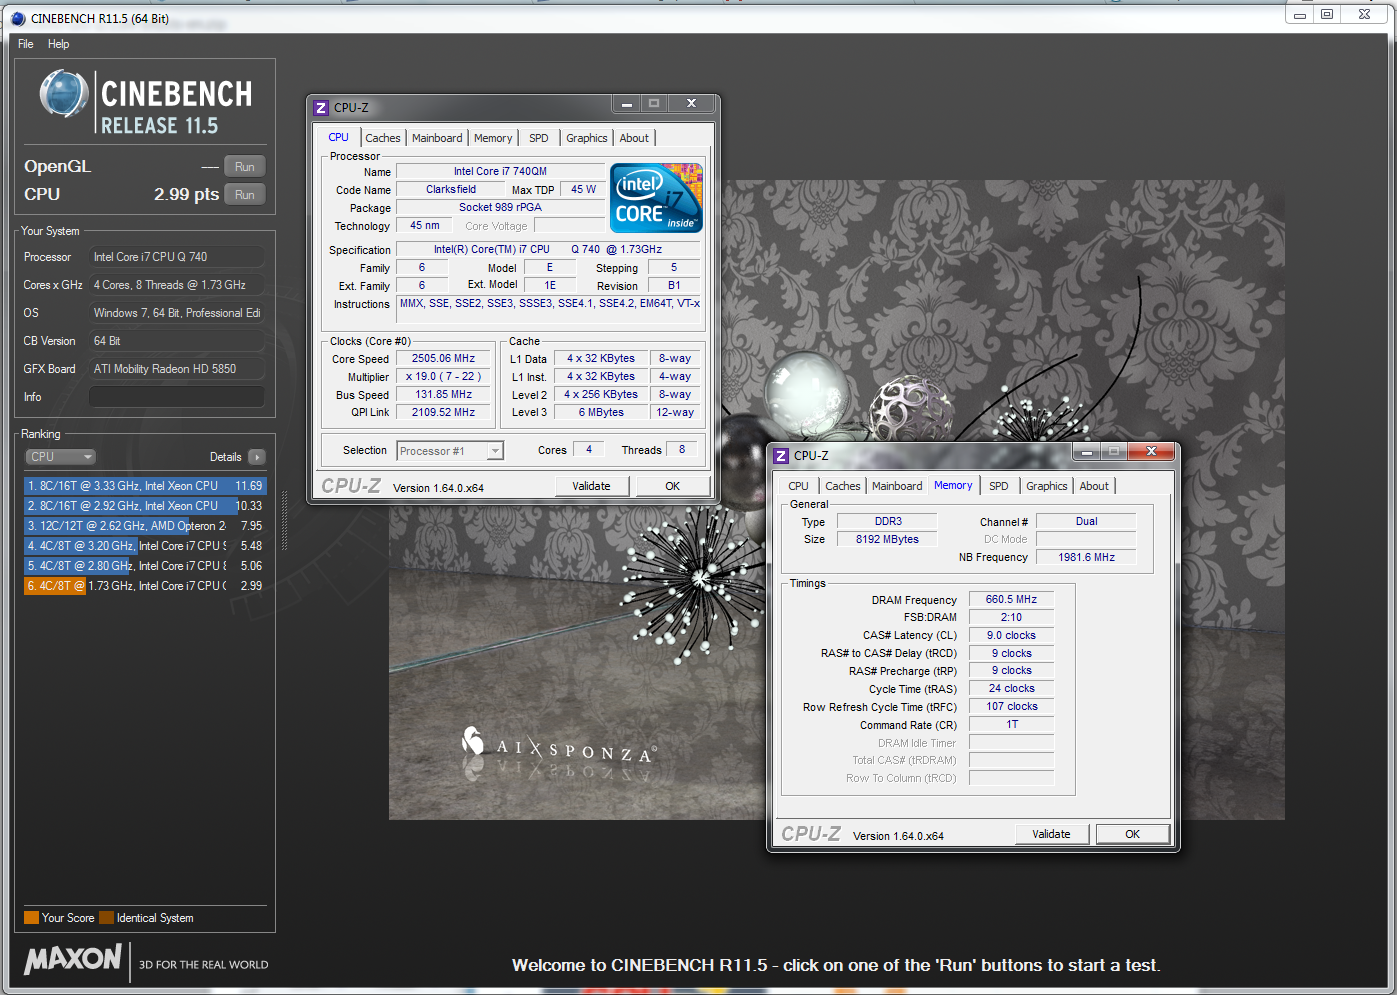This screenshot has height=995, width=1397.
Task: Run the CPU benchmark
Action: coord(245,195)
